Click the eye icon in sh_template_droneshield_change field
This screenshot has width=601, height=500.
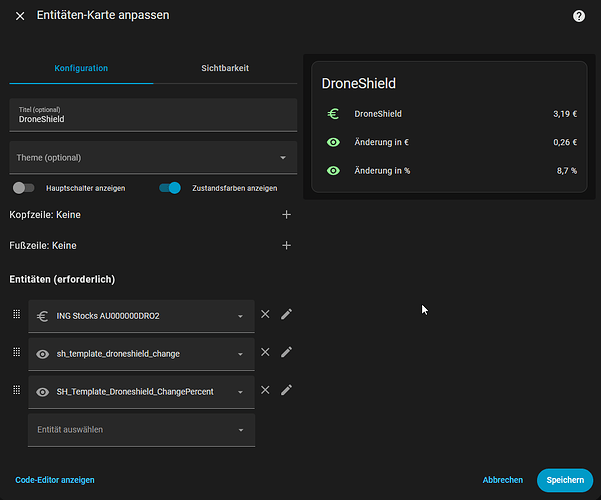click(43, 354)
